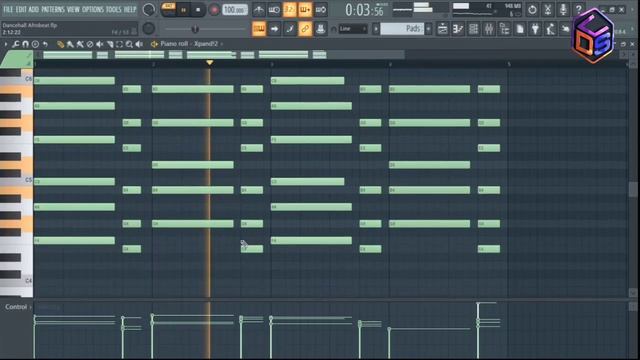
Task: Open the Line snap selector
Action: (x=353, y=29)
